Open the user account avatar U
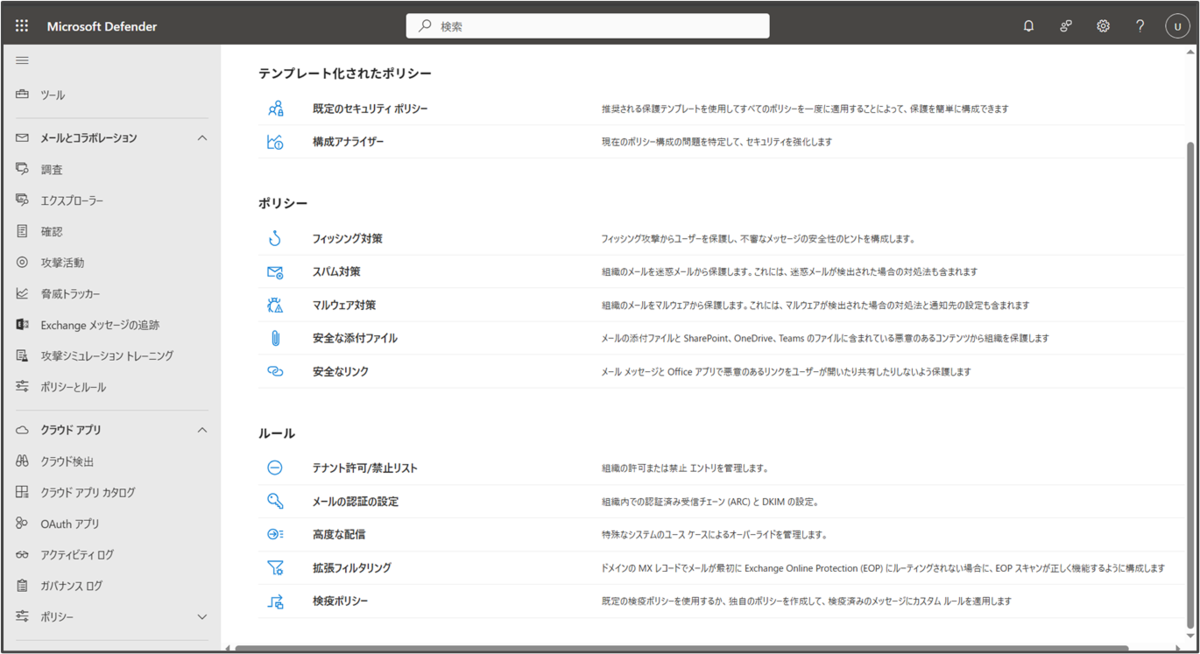The image size is (1200, 654). click(1177, 26)
